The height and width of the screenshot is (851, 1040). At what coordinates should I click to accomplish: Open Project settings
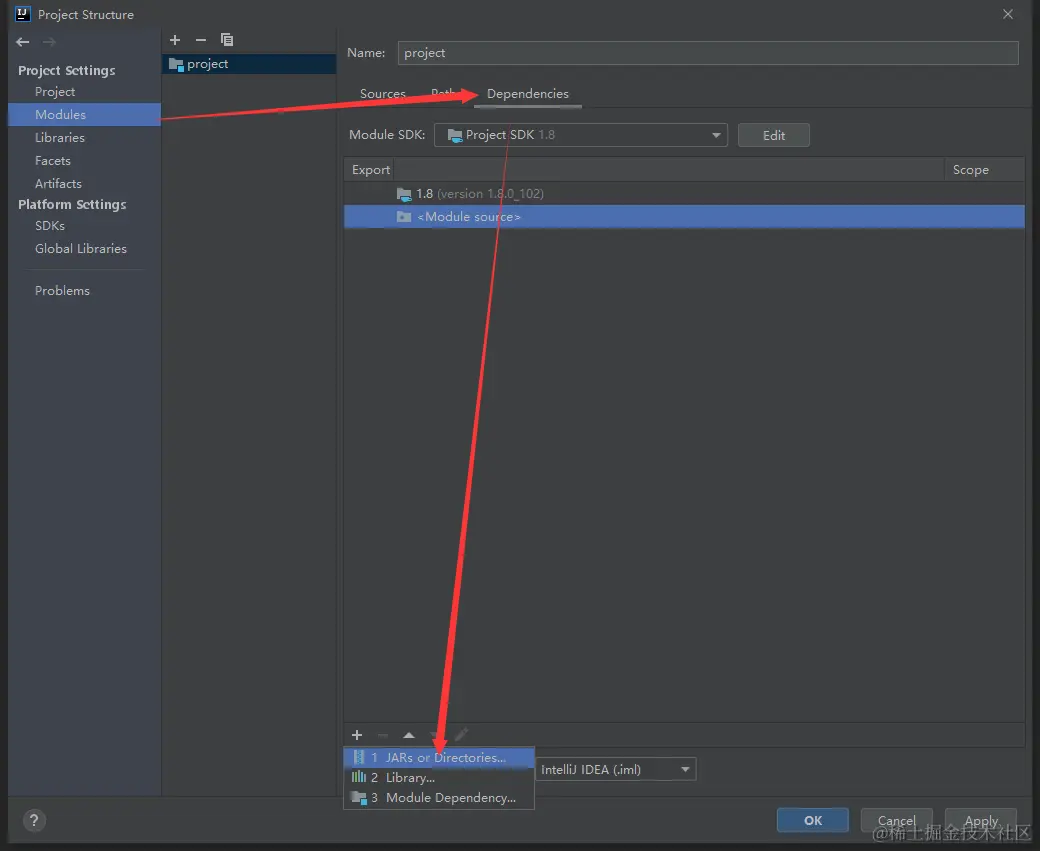[55, 92]
